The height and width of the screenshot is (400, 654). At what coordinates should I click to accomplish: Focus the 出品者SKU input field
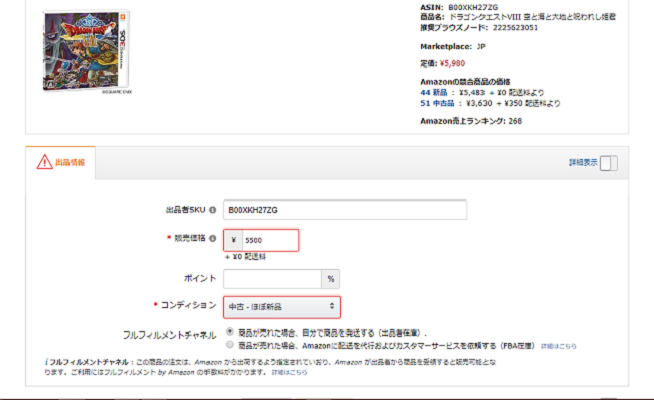coord(345,210)
